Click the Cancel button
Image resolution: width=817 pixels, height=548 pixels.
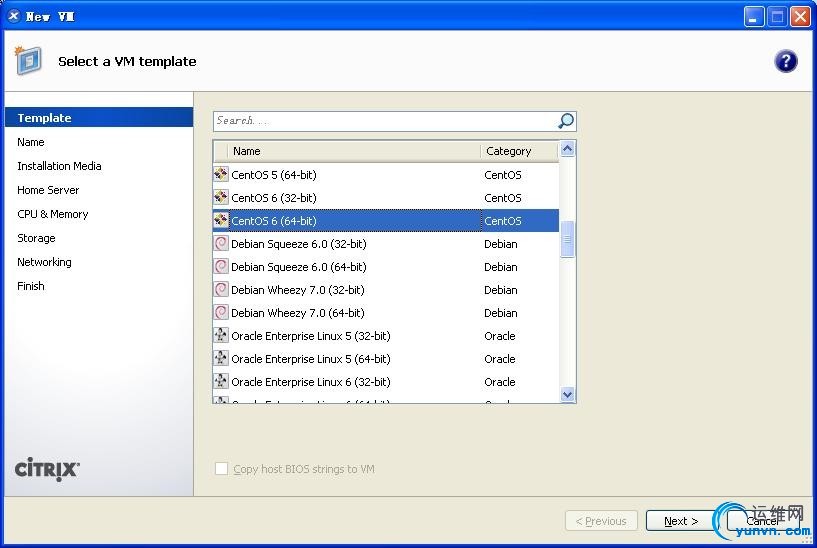[762, 520]
